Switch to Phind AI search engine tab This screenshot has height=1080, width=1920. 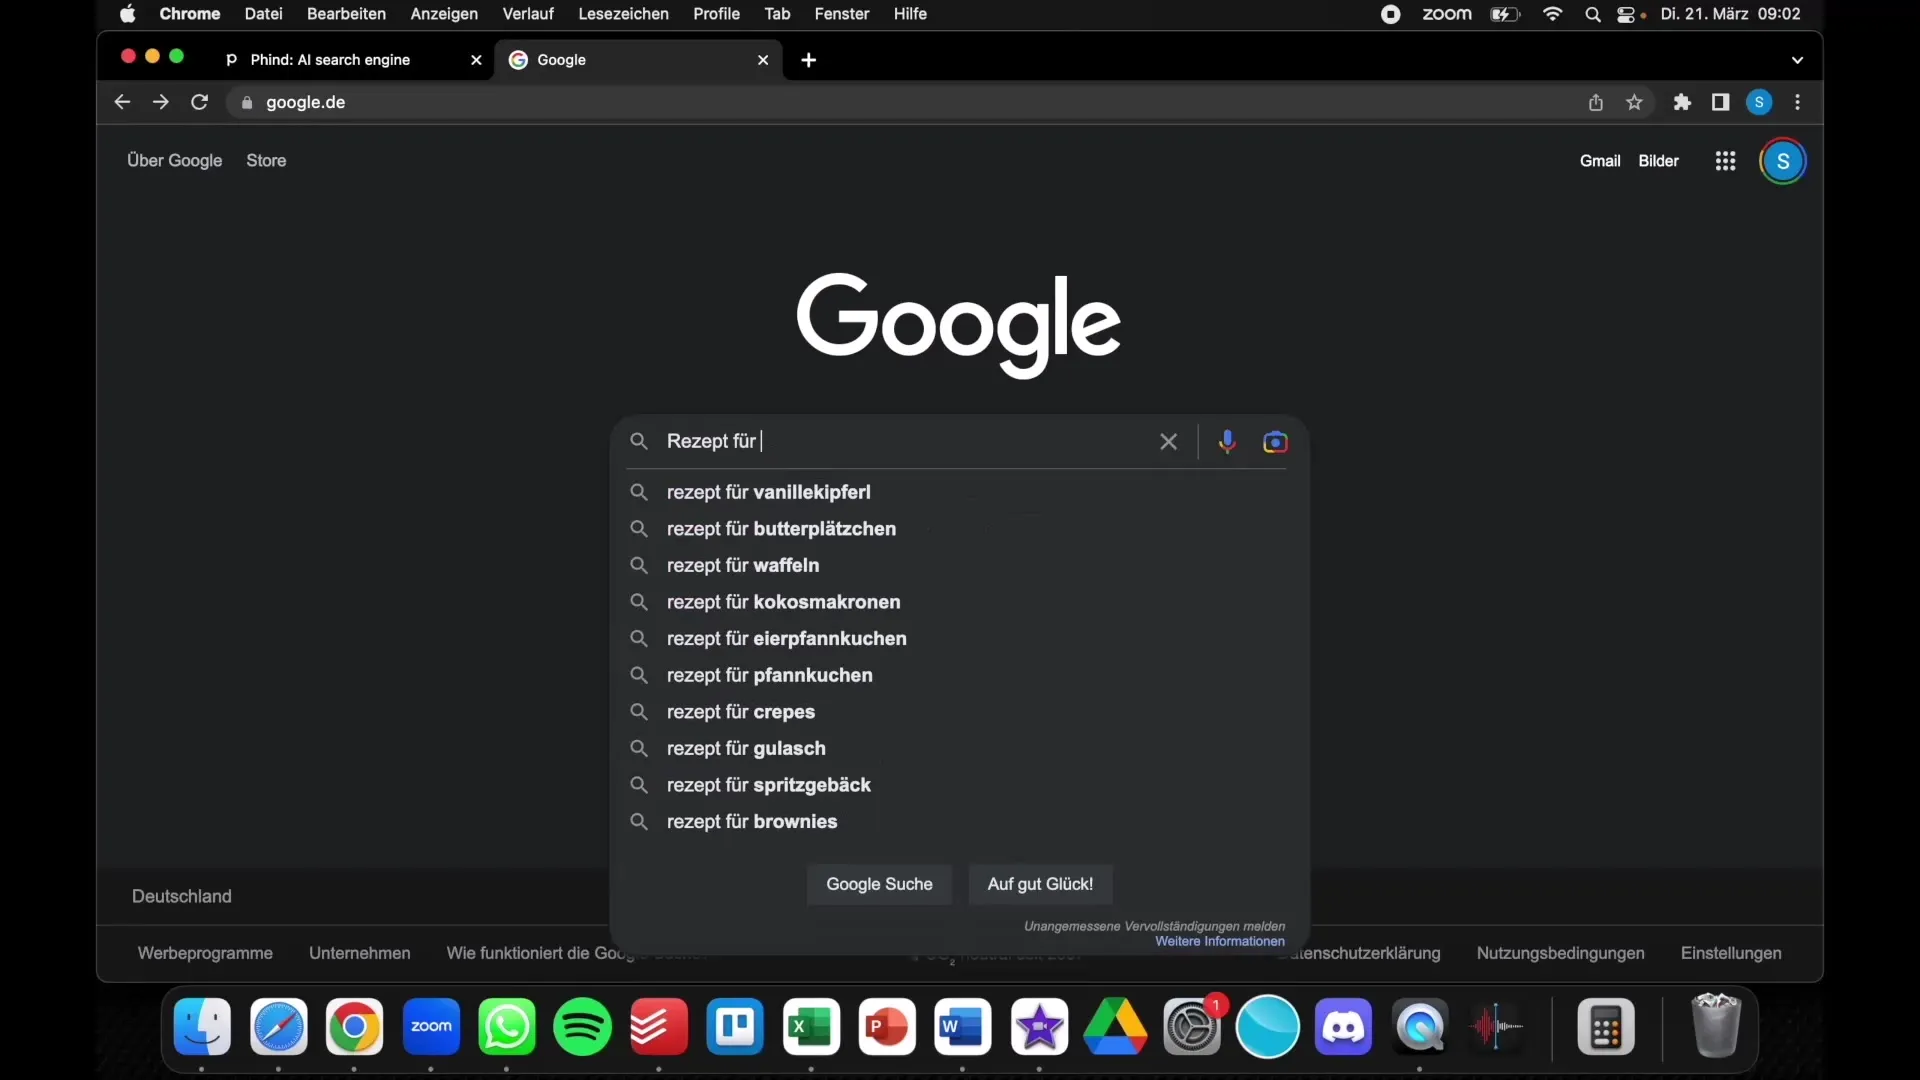[x=330, y=60]
